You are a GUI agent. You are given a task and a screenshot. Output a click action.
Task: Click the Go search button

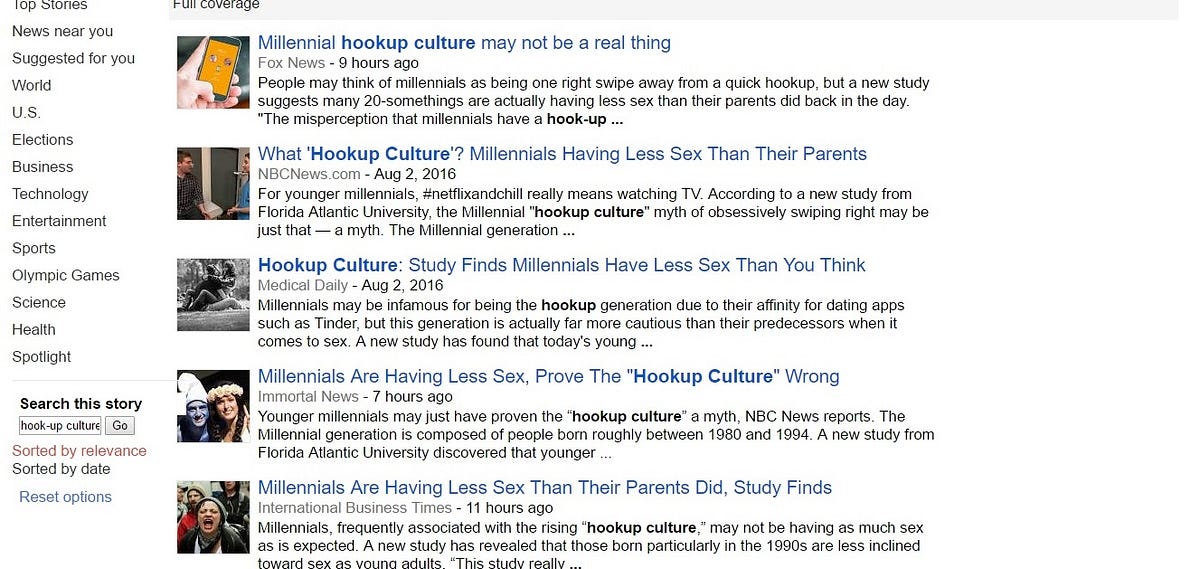120,426
